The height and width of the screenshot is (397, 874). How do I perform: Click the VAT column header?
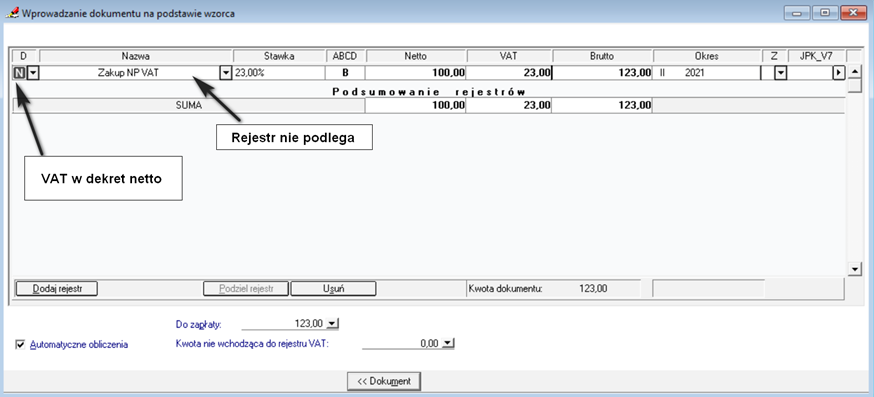coord(509,56)
